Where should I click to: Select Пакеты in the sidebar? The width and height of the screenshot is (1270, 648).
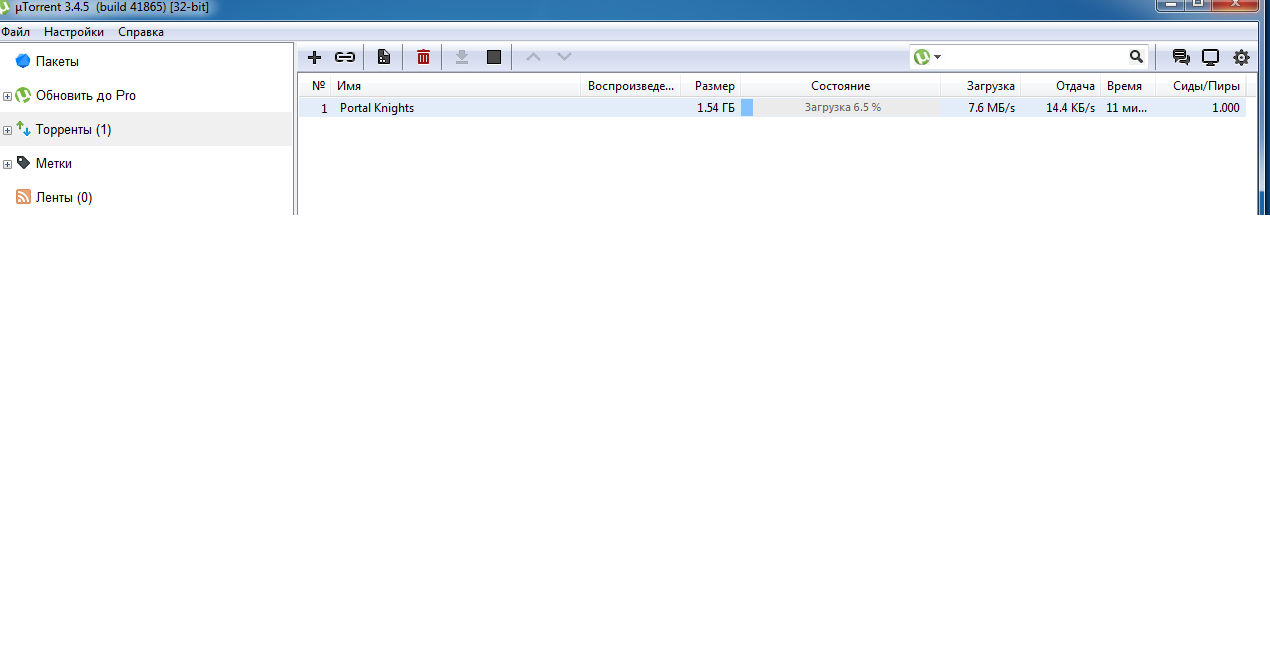point(57,62)
